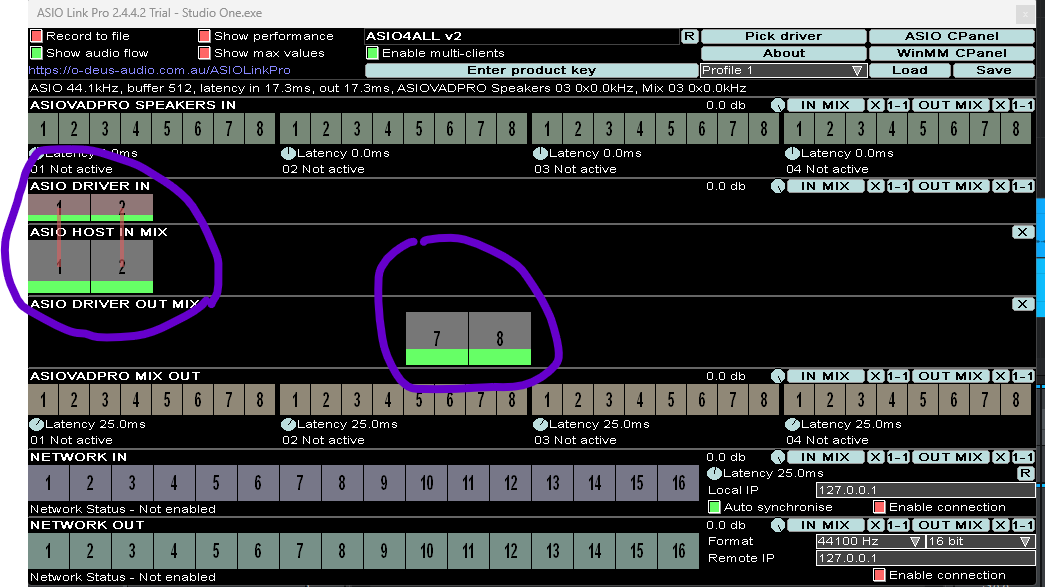Click the Pick driver button
1045x587 pixels.
tap(783, 36)
